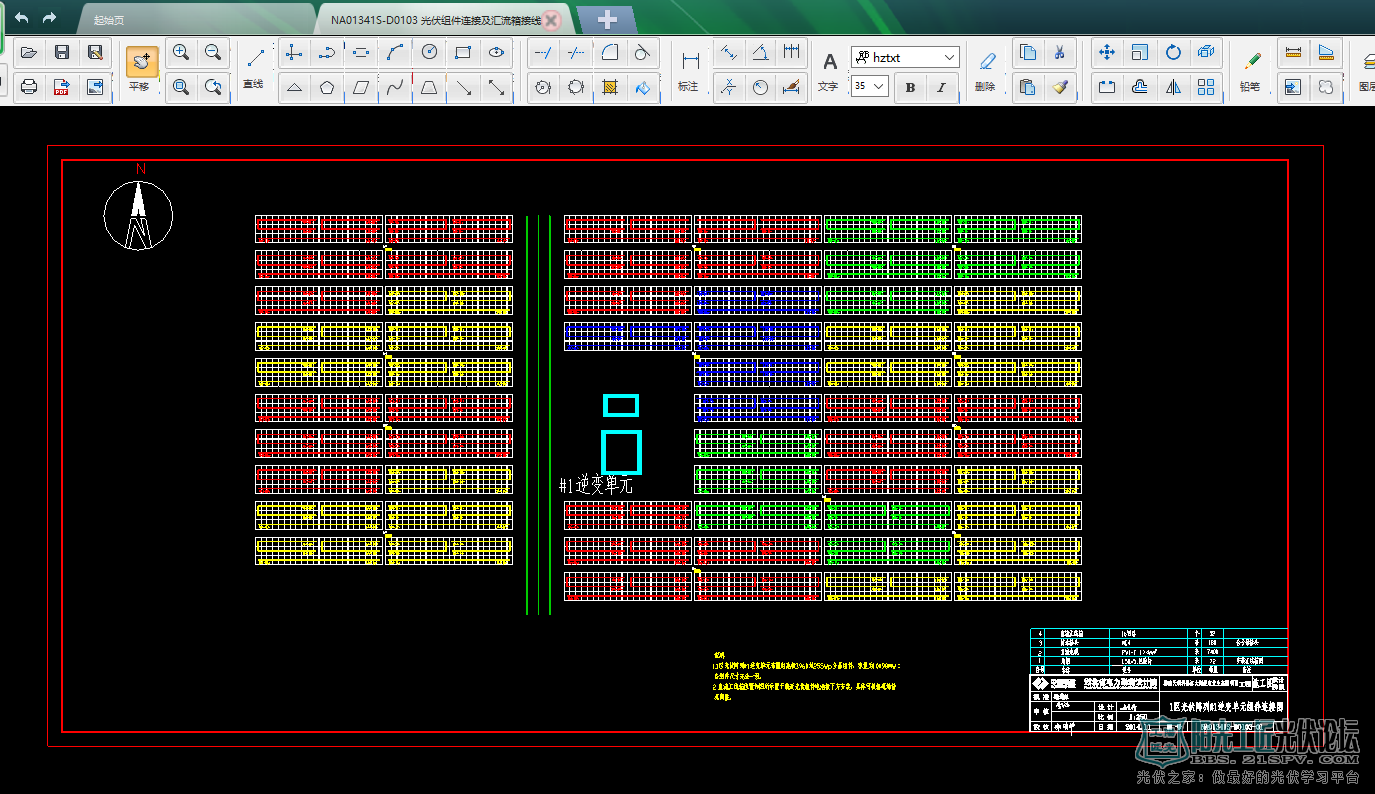Viewport: 1375px width, 794px height.
Task: Click the paste clipboard icon
Action: tap(1027, 87)
